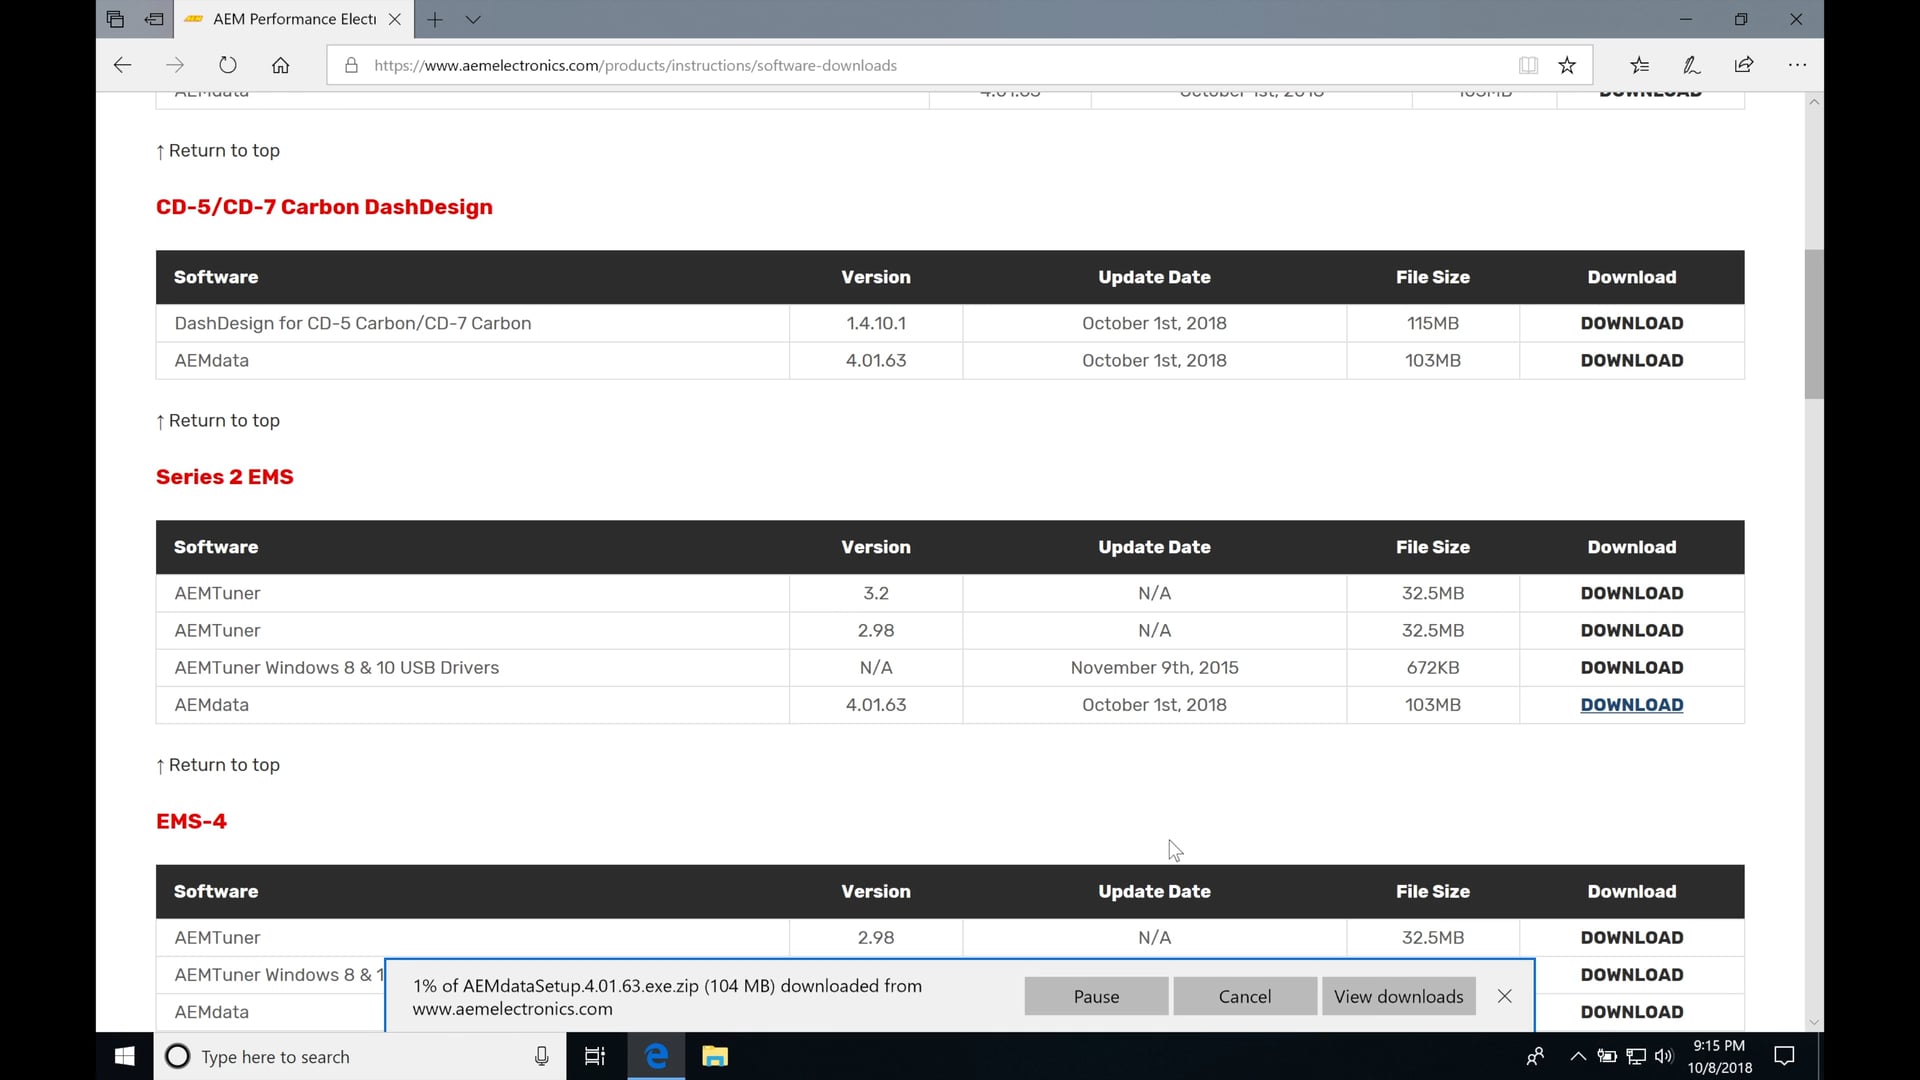Open the Settings and more menu
1920x1080 pixels.
1797,65
